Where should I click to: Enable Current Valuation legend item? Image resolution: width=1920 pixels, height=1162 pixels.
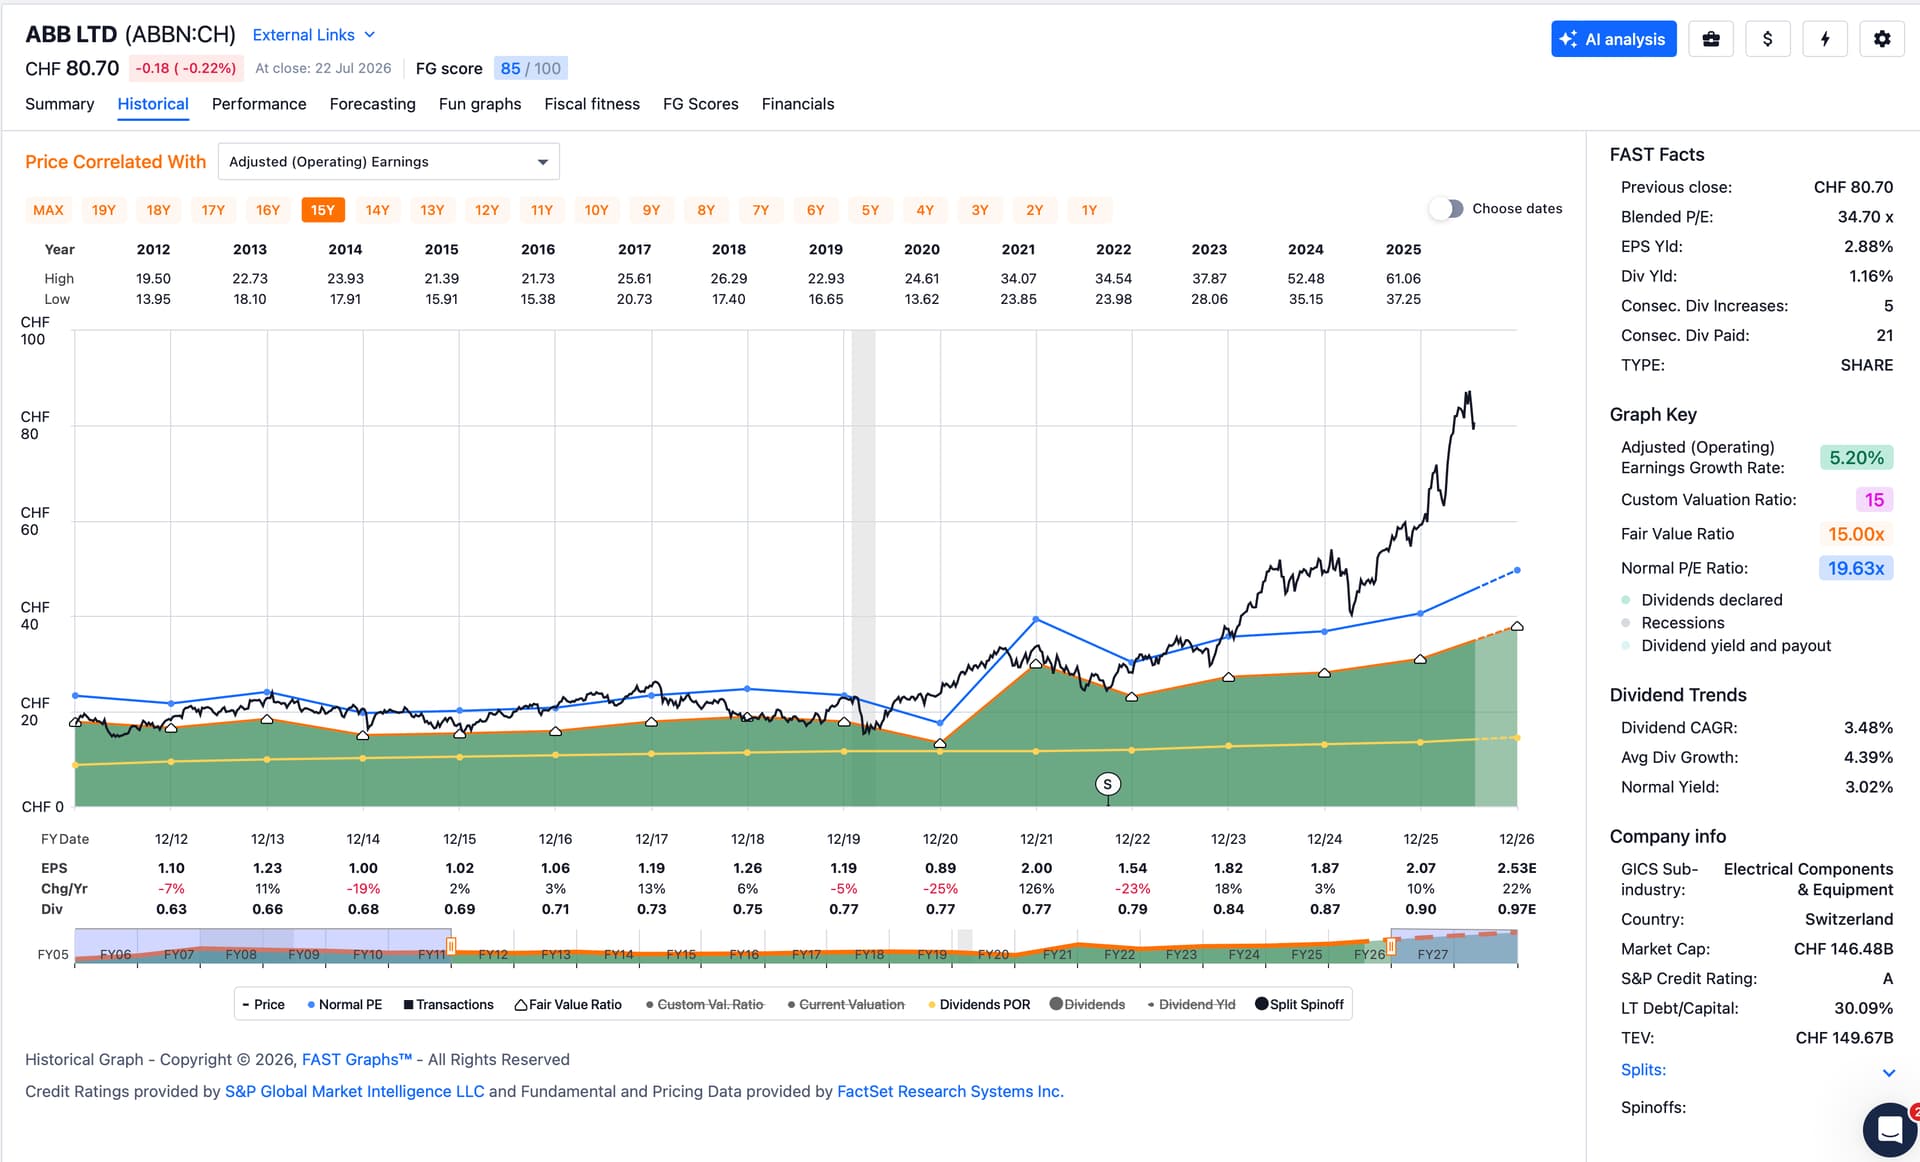(x=846, y=1004)
